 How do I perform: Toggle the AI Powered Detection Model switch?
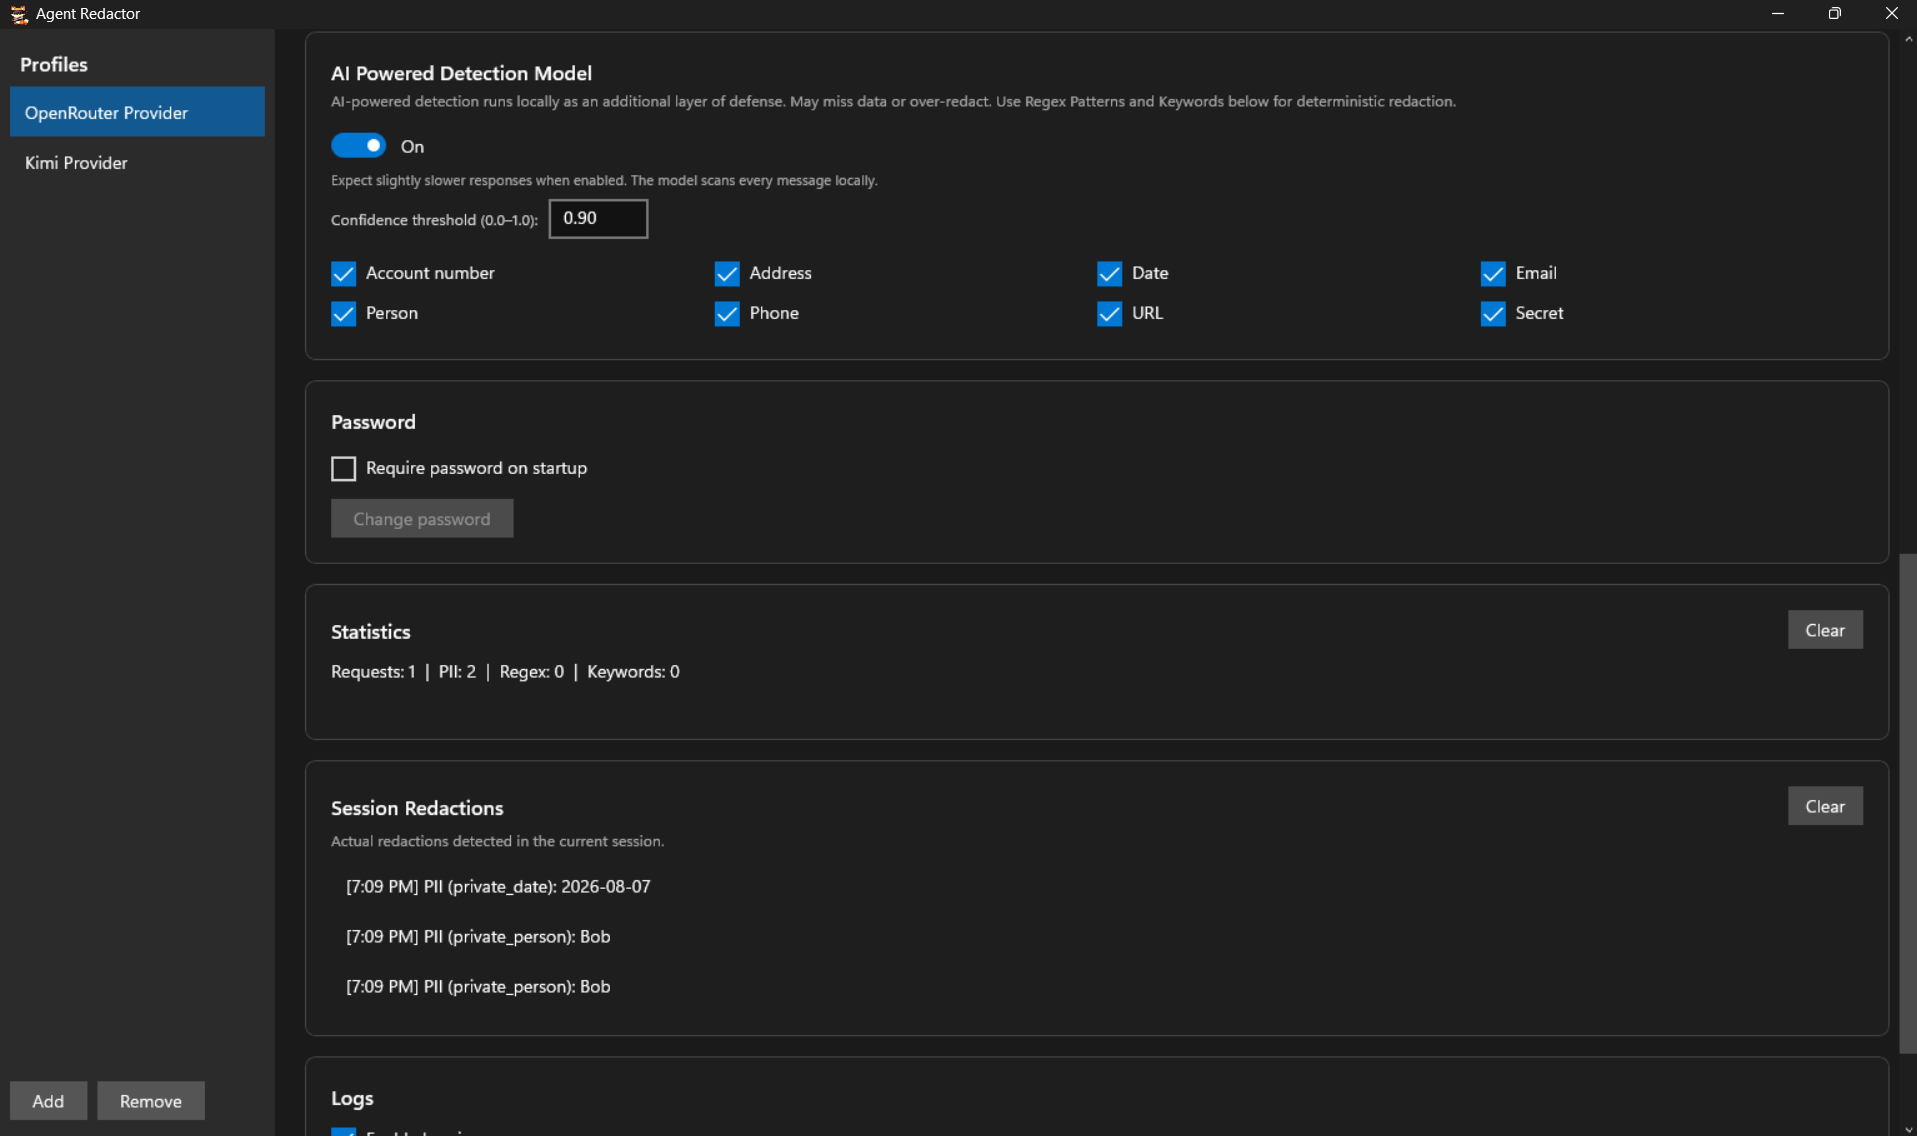358,146
